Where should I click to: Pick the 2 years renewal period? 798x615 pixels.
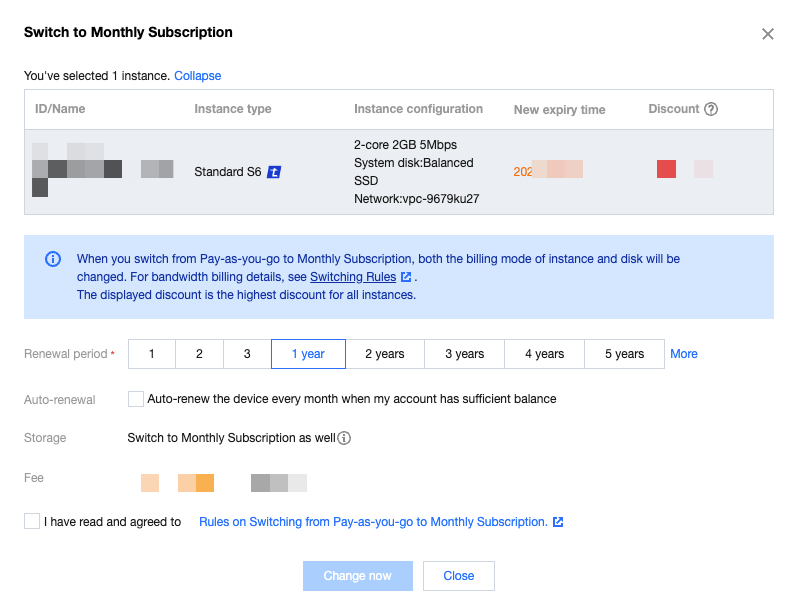pos(385,354)
